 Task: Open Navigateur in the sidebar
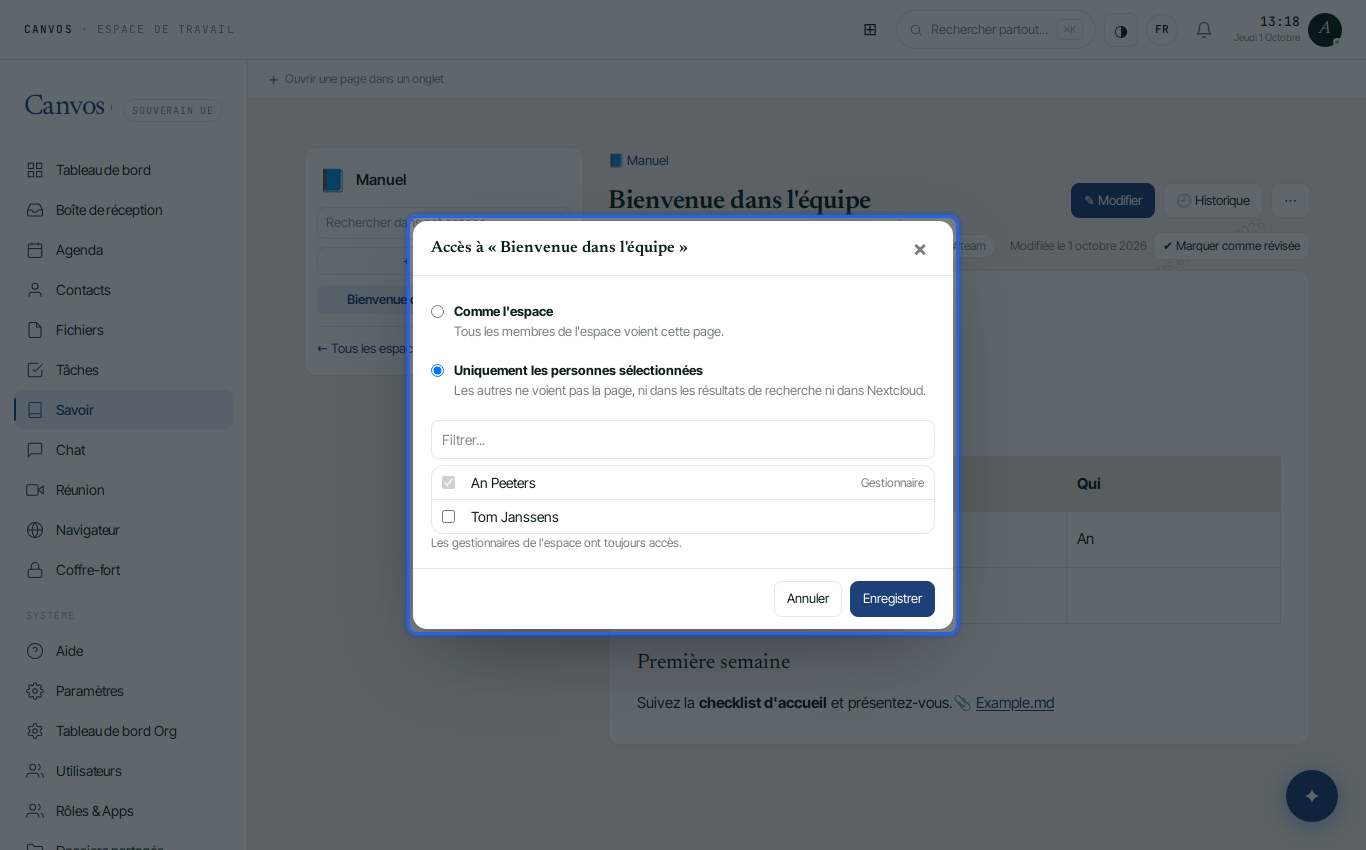[x=123, y=530]
